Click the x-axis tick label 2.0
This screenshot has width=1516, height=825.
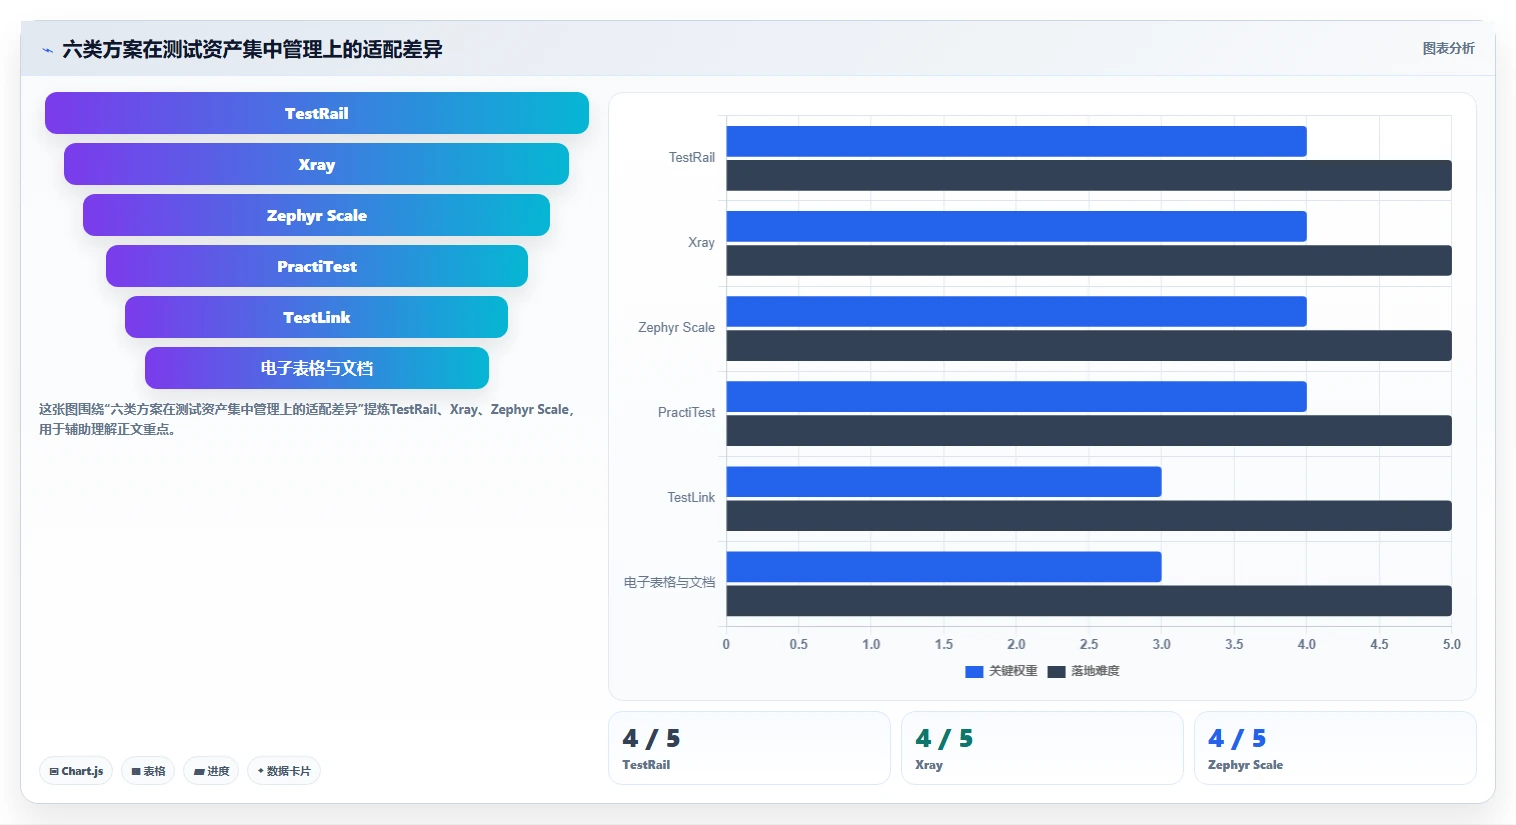pos(1016,644)
